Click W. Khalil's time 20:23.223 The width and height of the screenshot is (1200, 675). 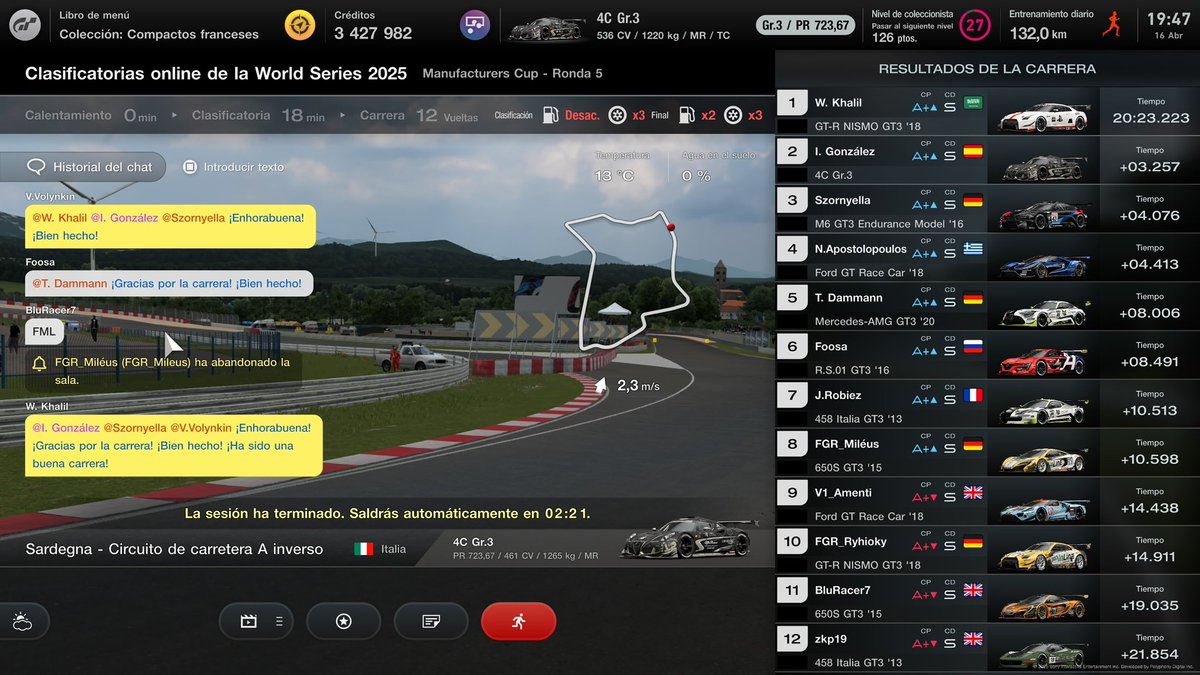pyautogui.click(x=1150, y=118)
